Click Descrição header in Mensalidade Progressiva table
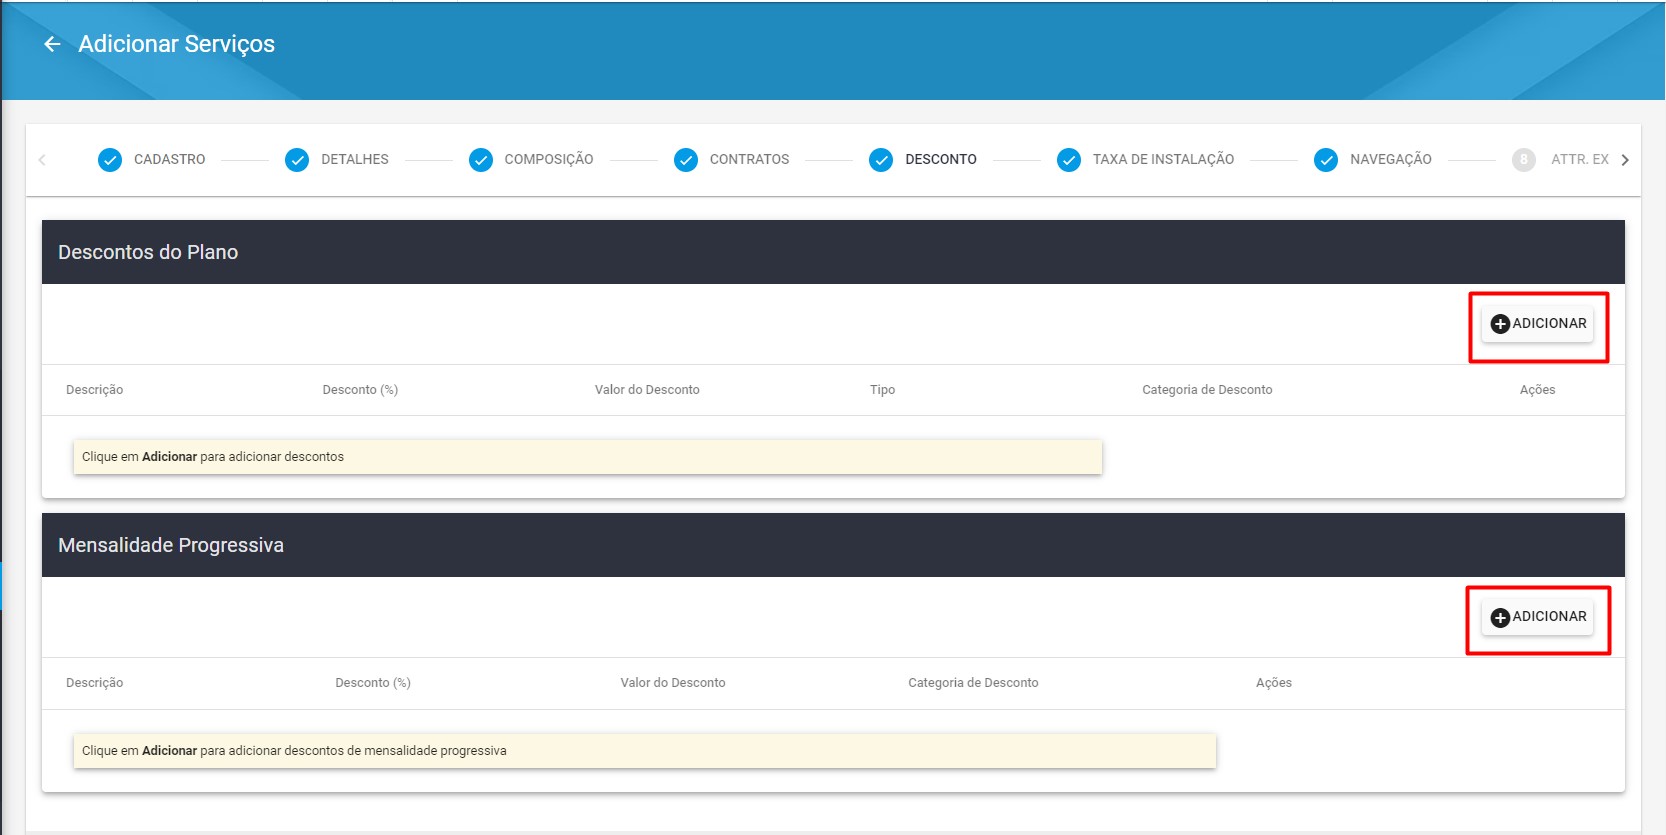This screenshot has height=835, width=1666. coord(95,683)
